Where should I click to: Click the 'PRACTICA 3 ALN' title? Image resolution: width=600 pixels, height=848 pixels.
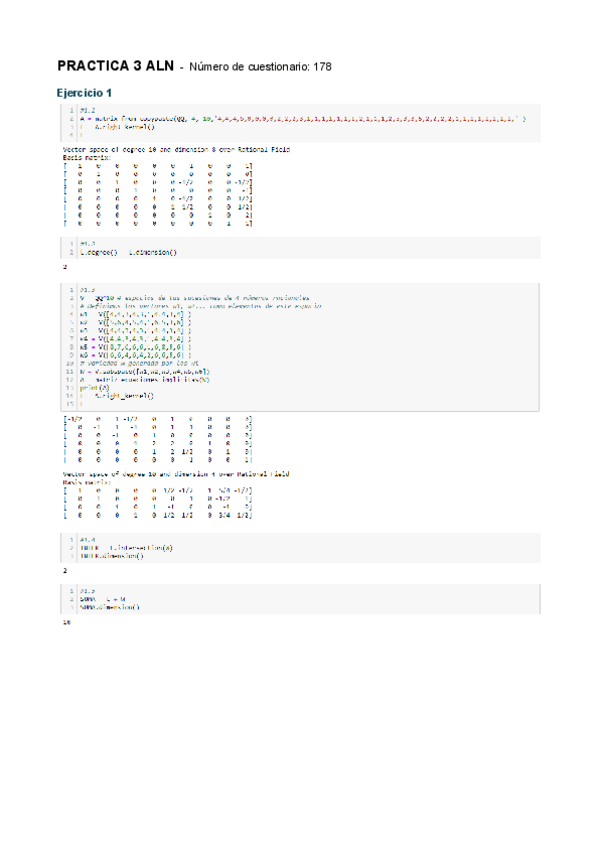(115, 66)
